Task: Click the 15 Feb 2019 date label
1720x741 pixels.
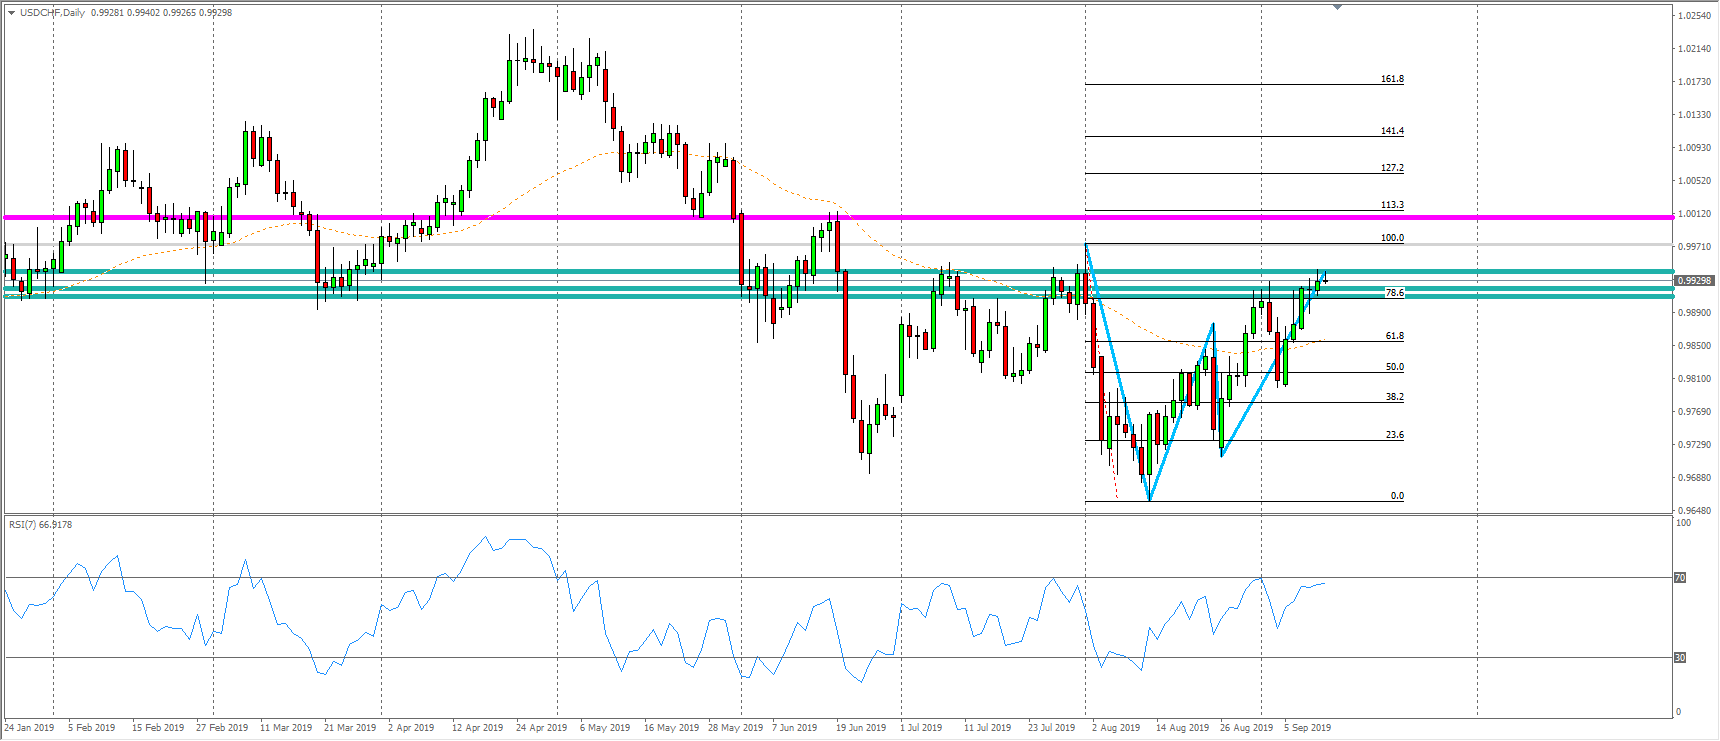Action: tap(158, 728)
